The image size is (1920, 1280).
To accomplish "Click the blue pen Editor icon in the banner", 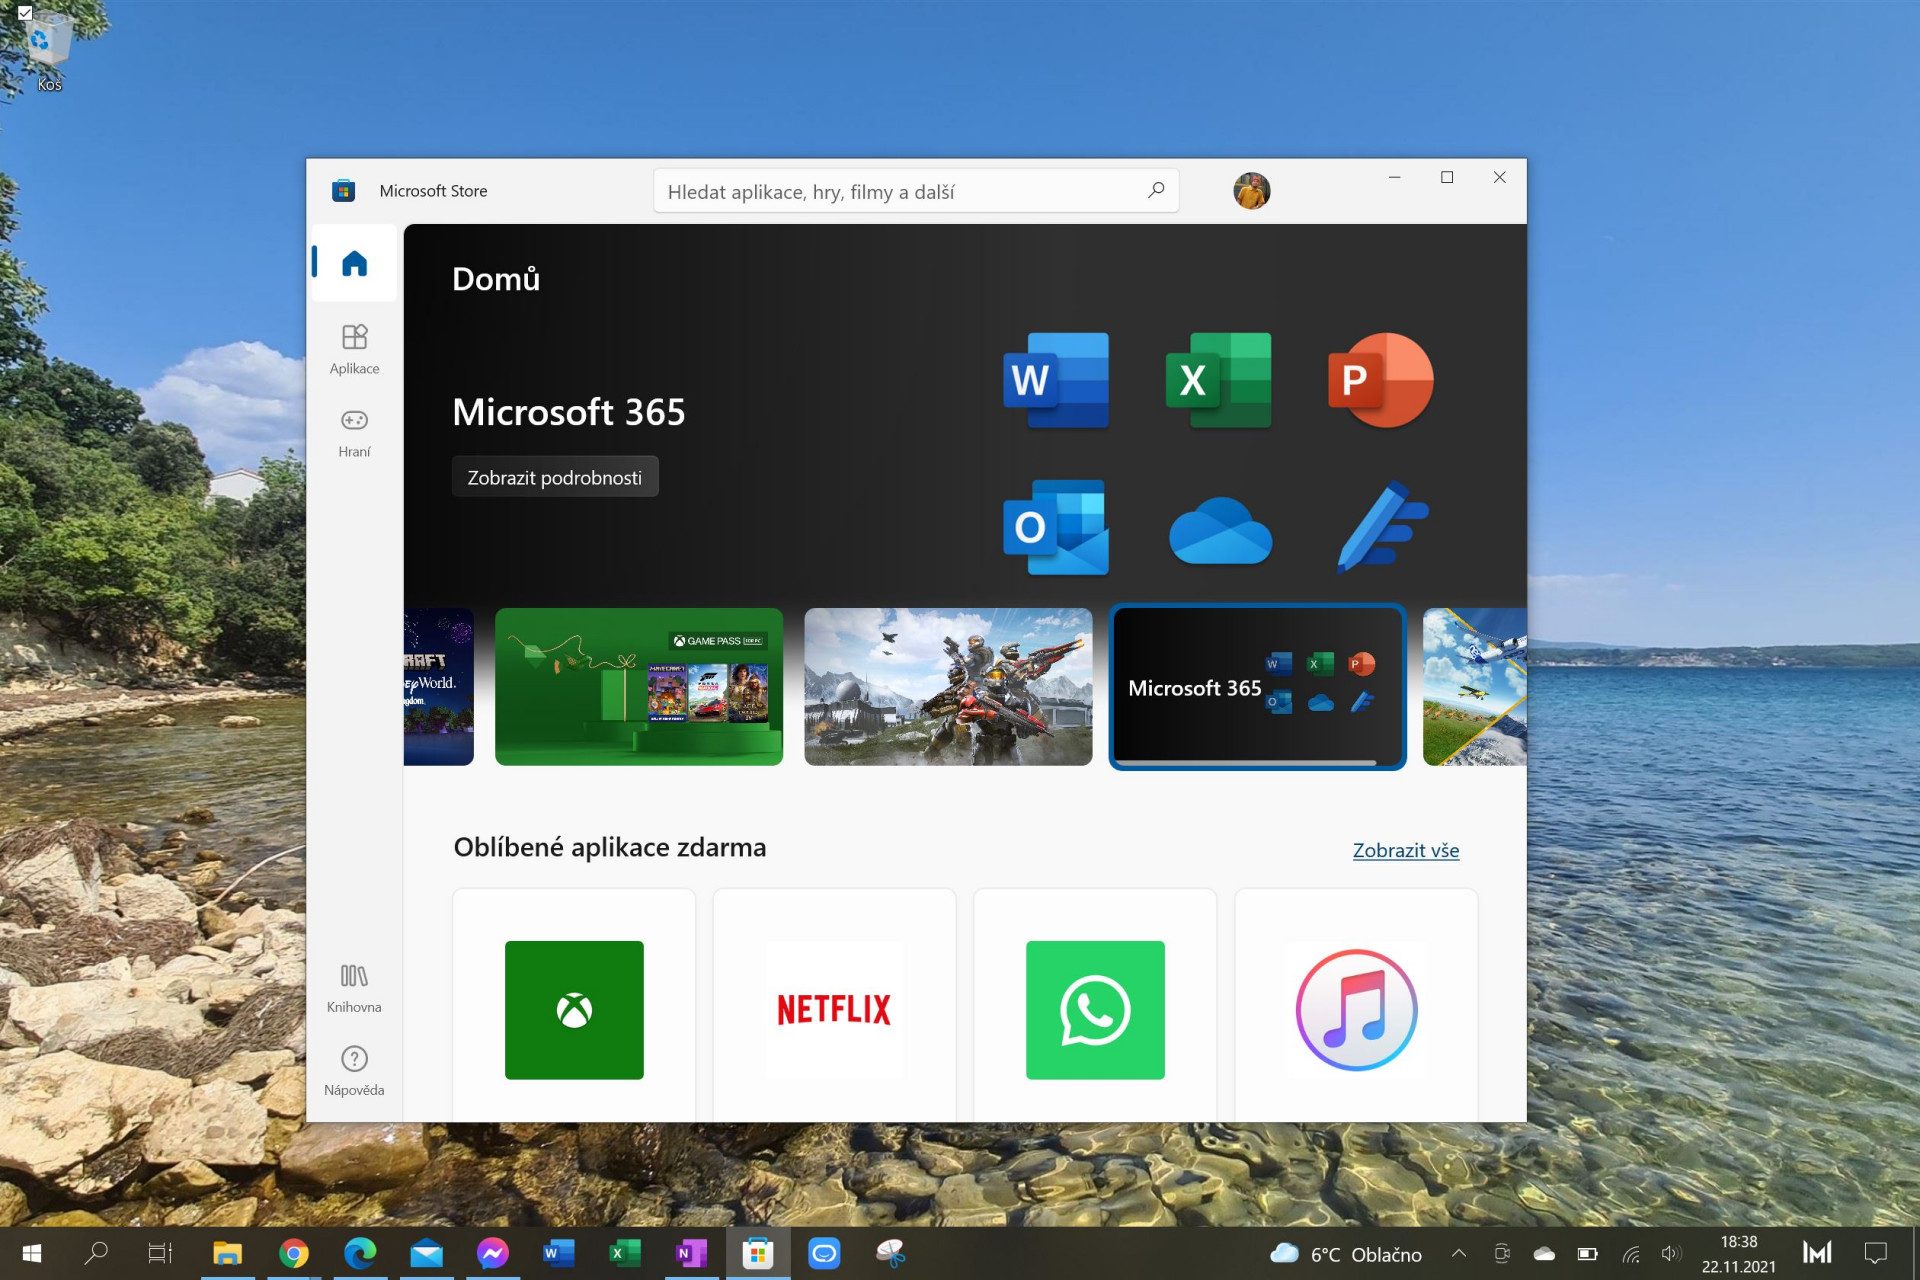I will (x=1383, y=527).
